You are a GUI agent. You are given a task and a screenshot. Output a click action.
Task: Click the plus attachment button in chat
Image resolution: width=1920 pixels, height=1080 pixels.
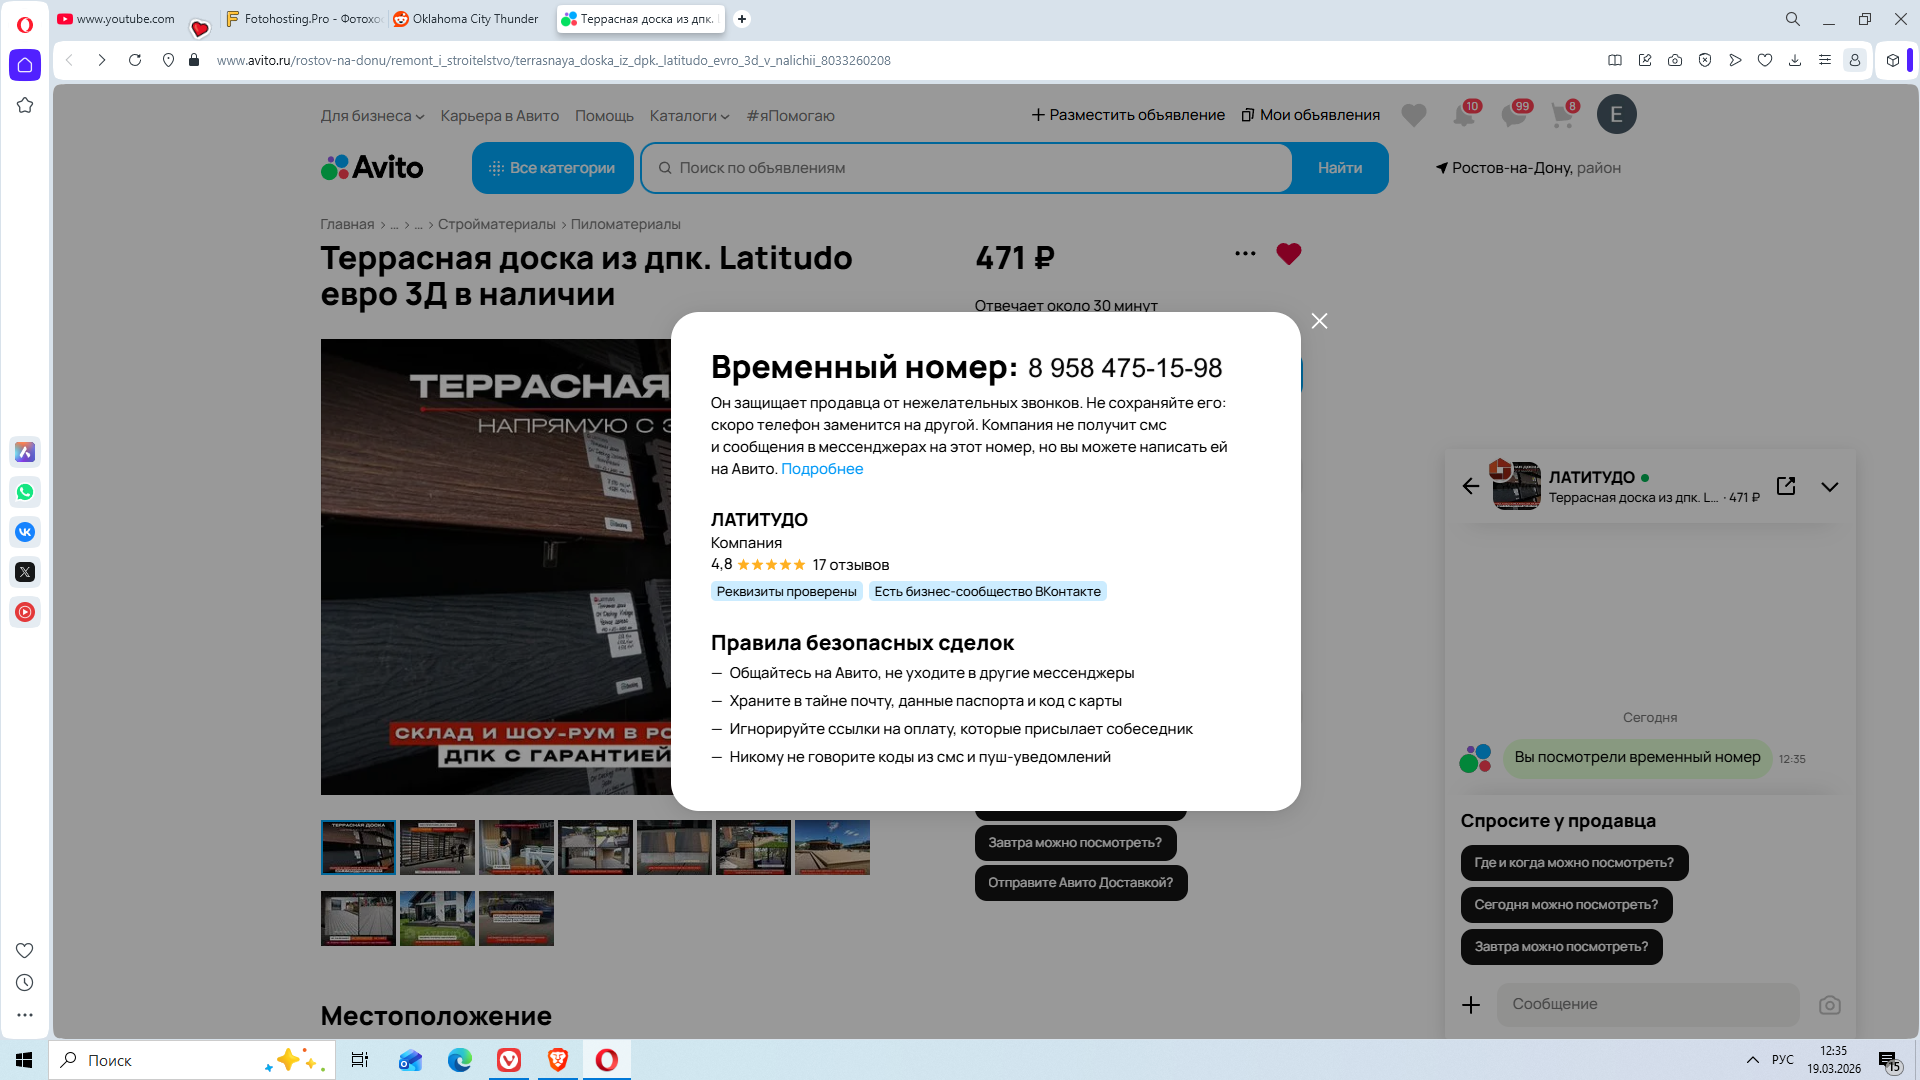[1471, 1005]
